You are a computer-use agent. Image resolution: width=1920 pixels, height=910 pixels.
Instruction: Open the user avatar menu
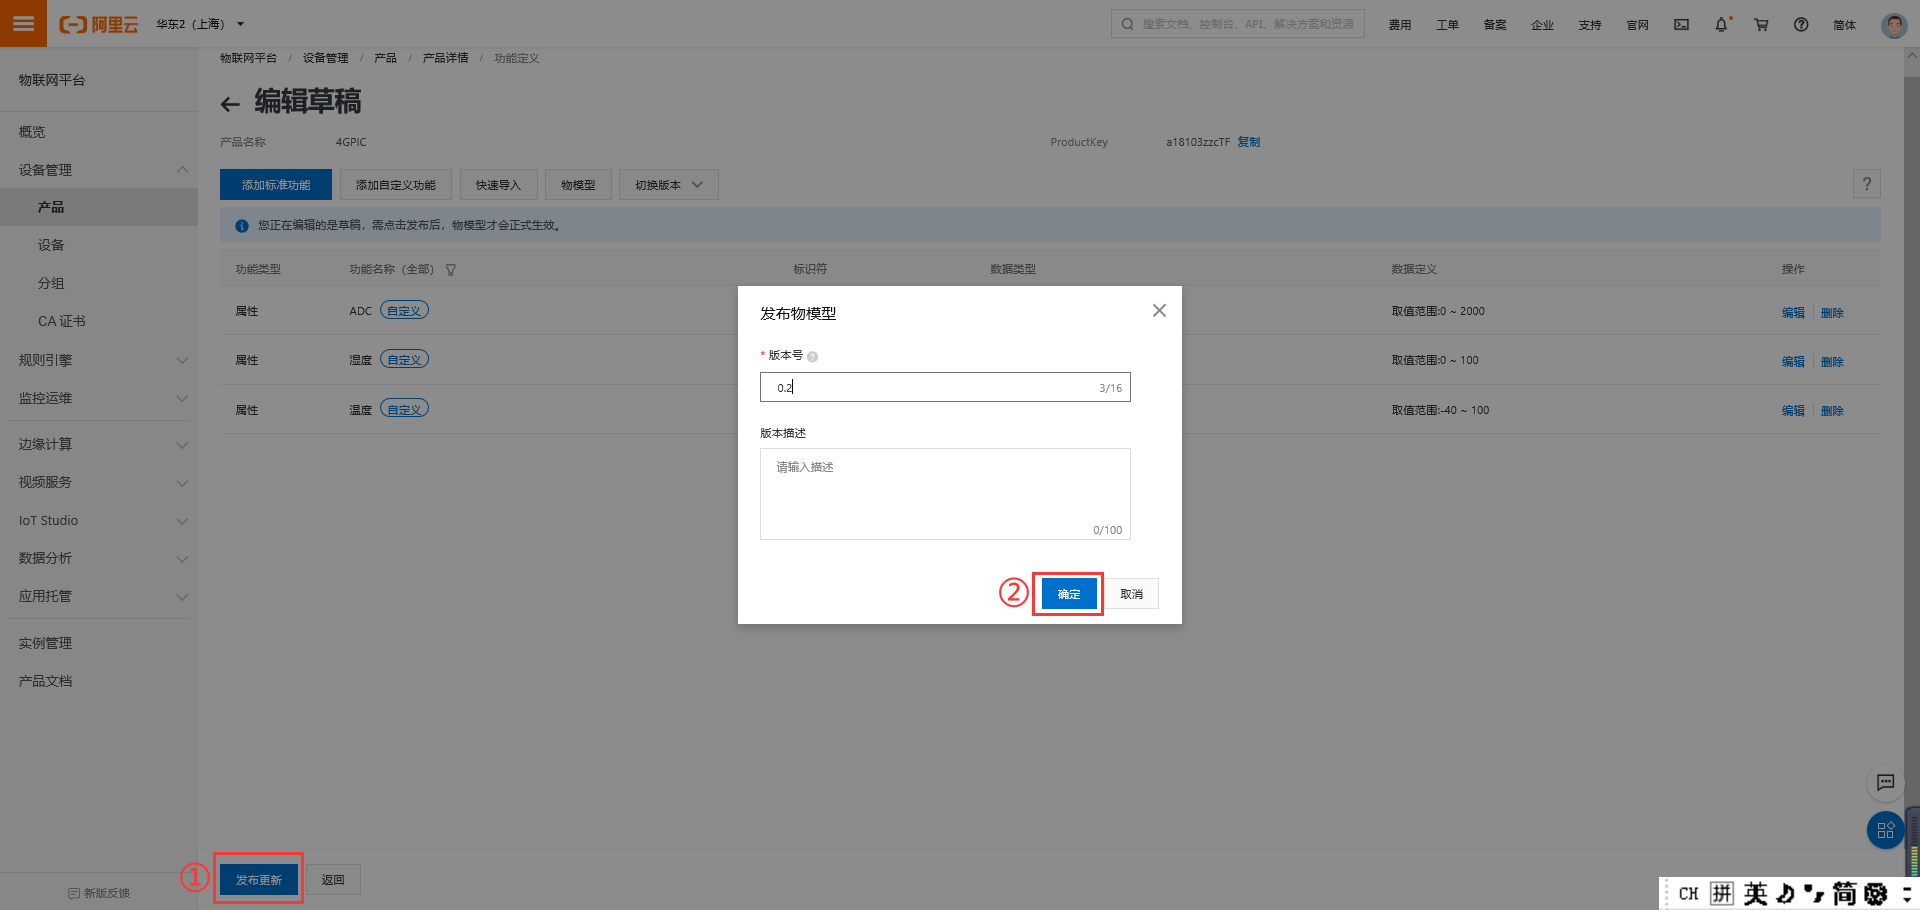click(x=1894, y=25)
